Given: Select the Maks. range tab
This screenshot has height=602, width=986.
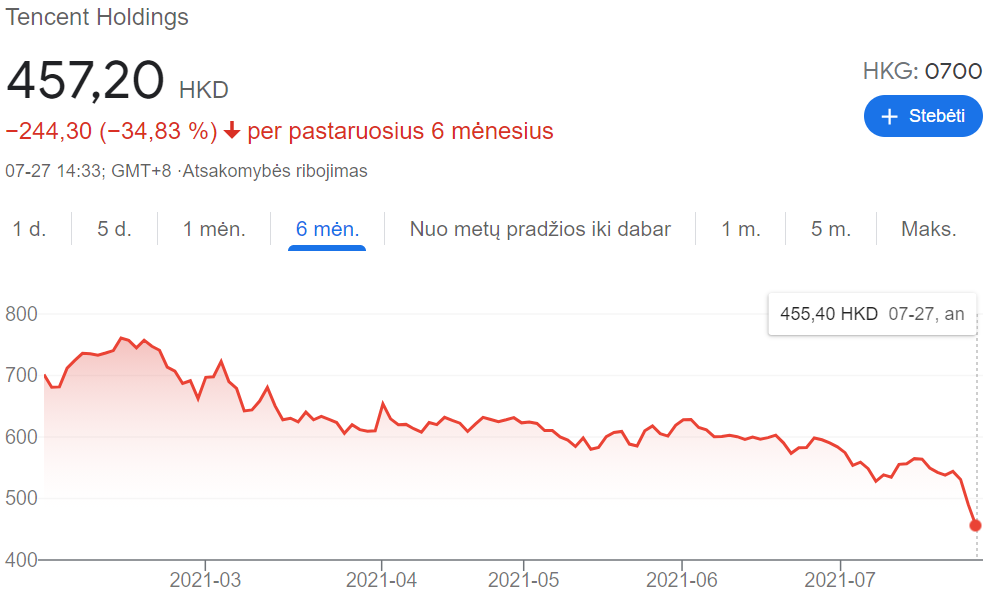Looking at the screenshot, I should [929, 228].
